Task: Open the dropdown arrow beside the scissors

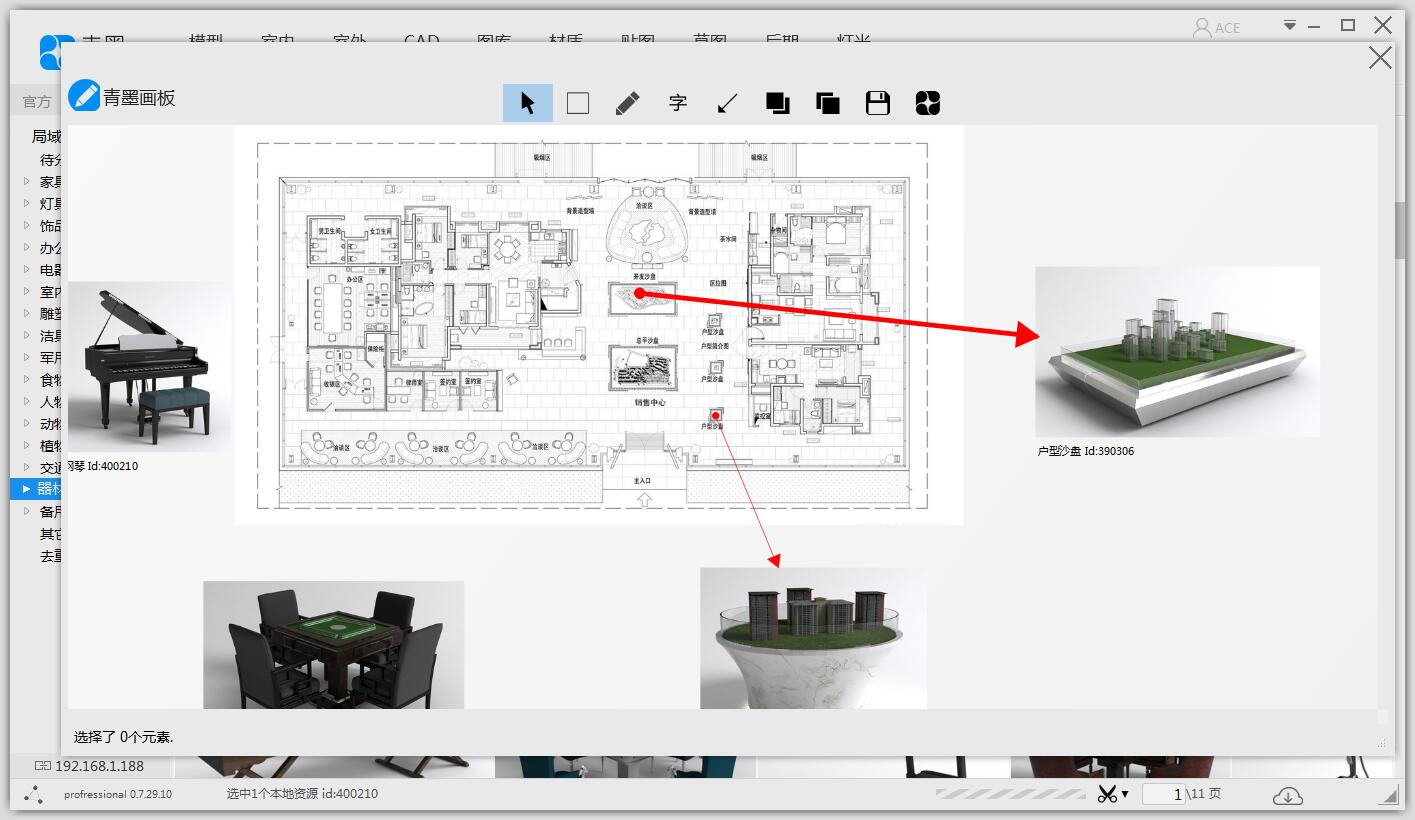Action: [1125, 795]
